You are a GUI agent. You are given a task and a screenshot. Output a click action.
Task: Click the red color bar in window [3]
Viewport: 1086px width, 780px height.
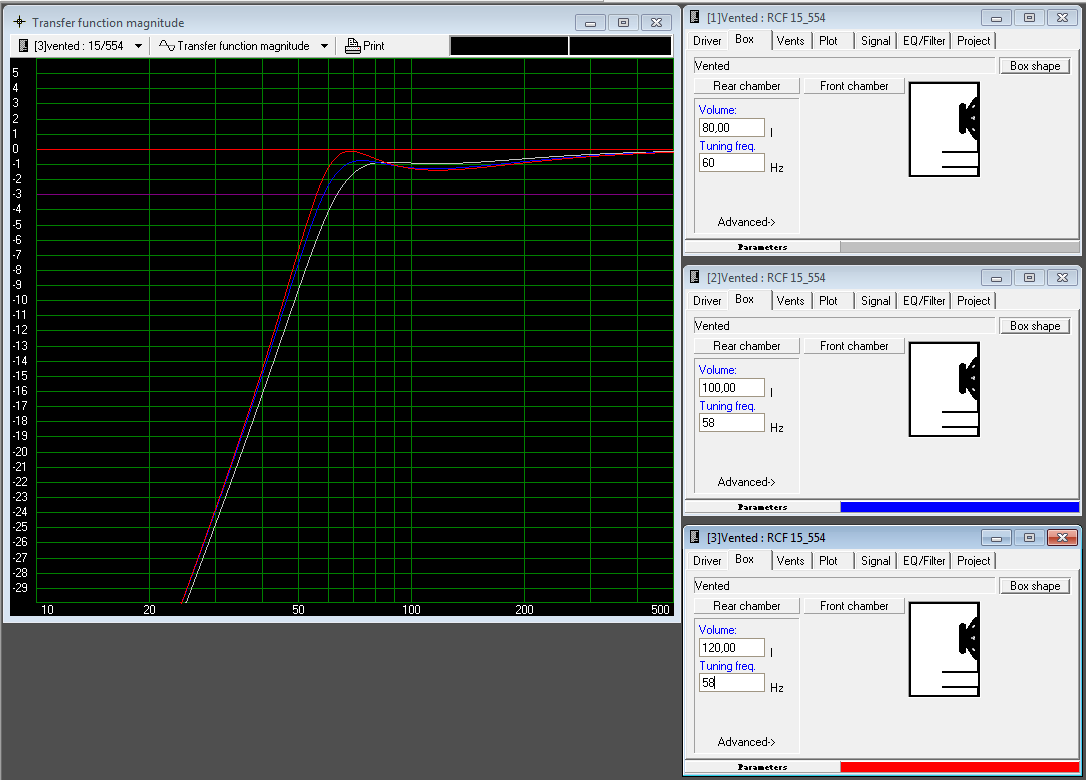point(959,766)
